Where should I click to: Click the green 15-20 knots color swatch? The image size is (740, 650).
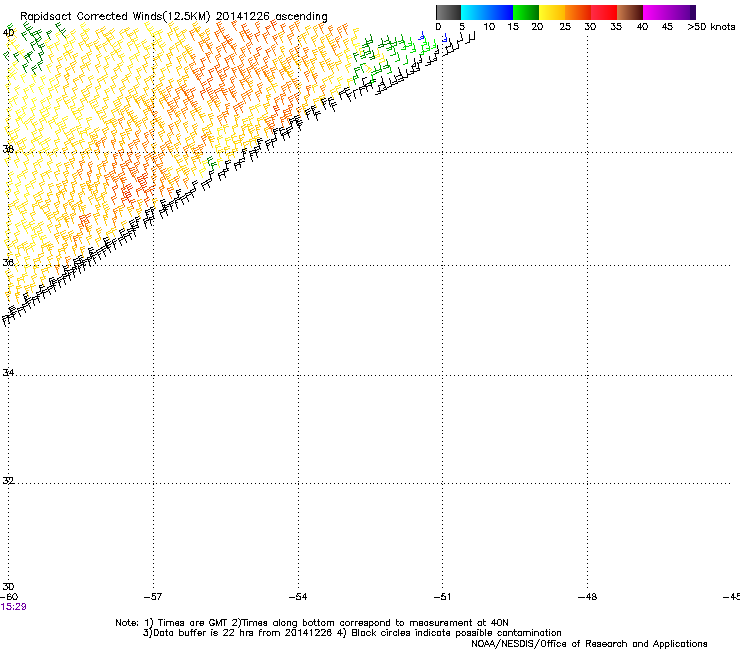tap(526, 12)
